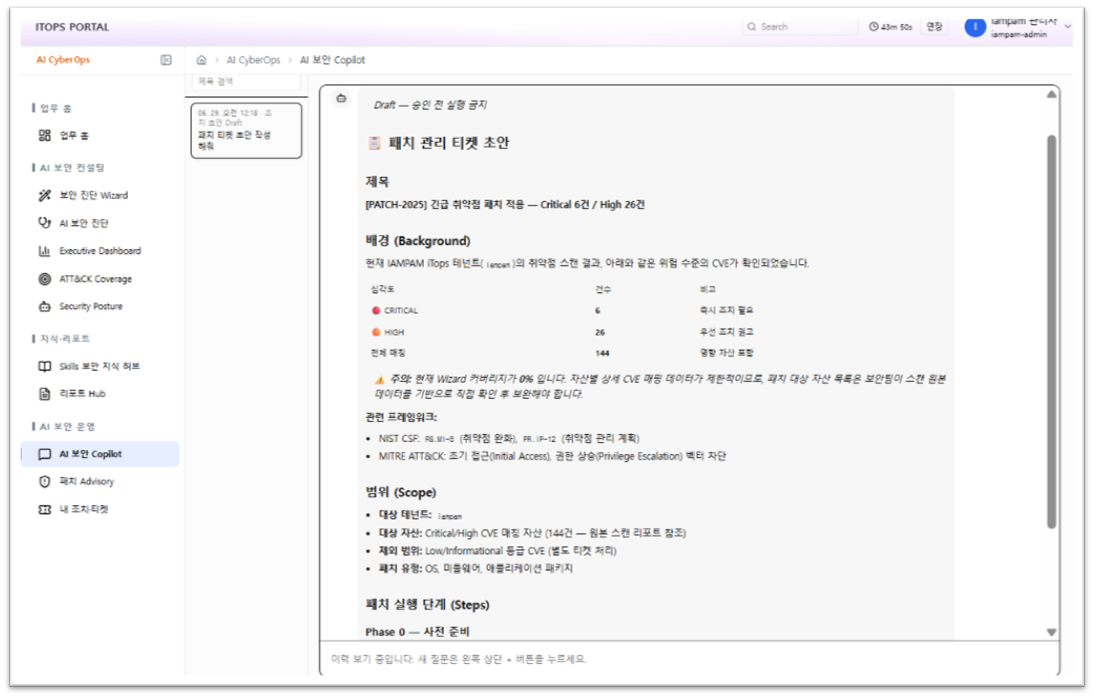This screenshot has width=1094, height=698.
Task: Open AI 보안 진단 stethoscope icon
Action: 45,223
